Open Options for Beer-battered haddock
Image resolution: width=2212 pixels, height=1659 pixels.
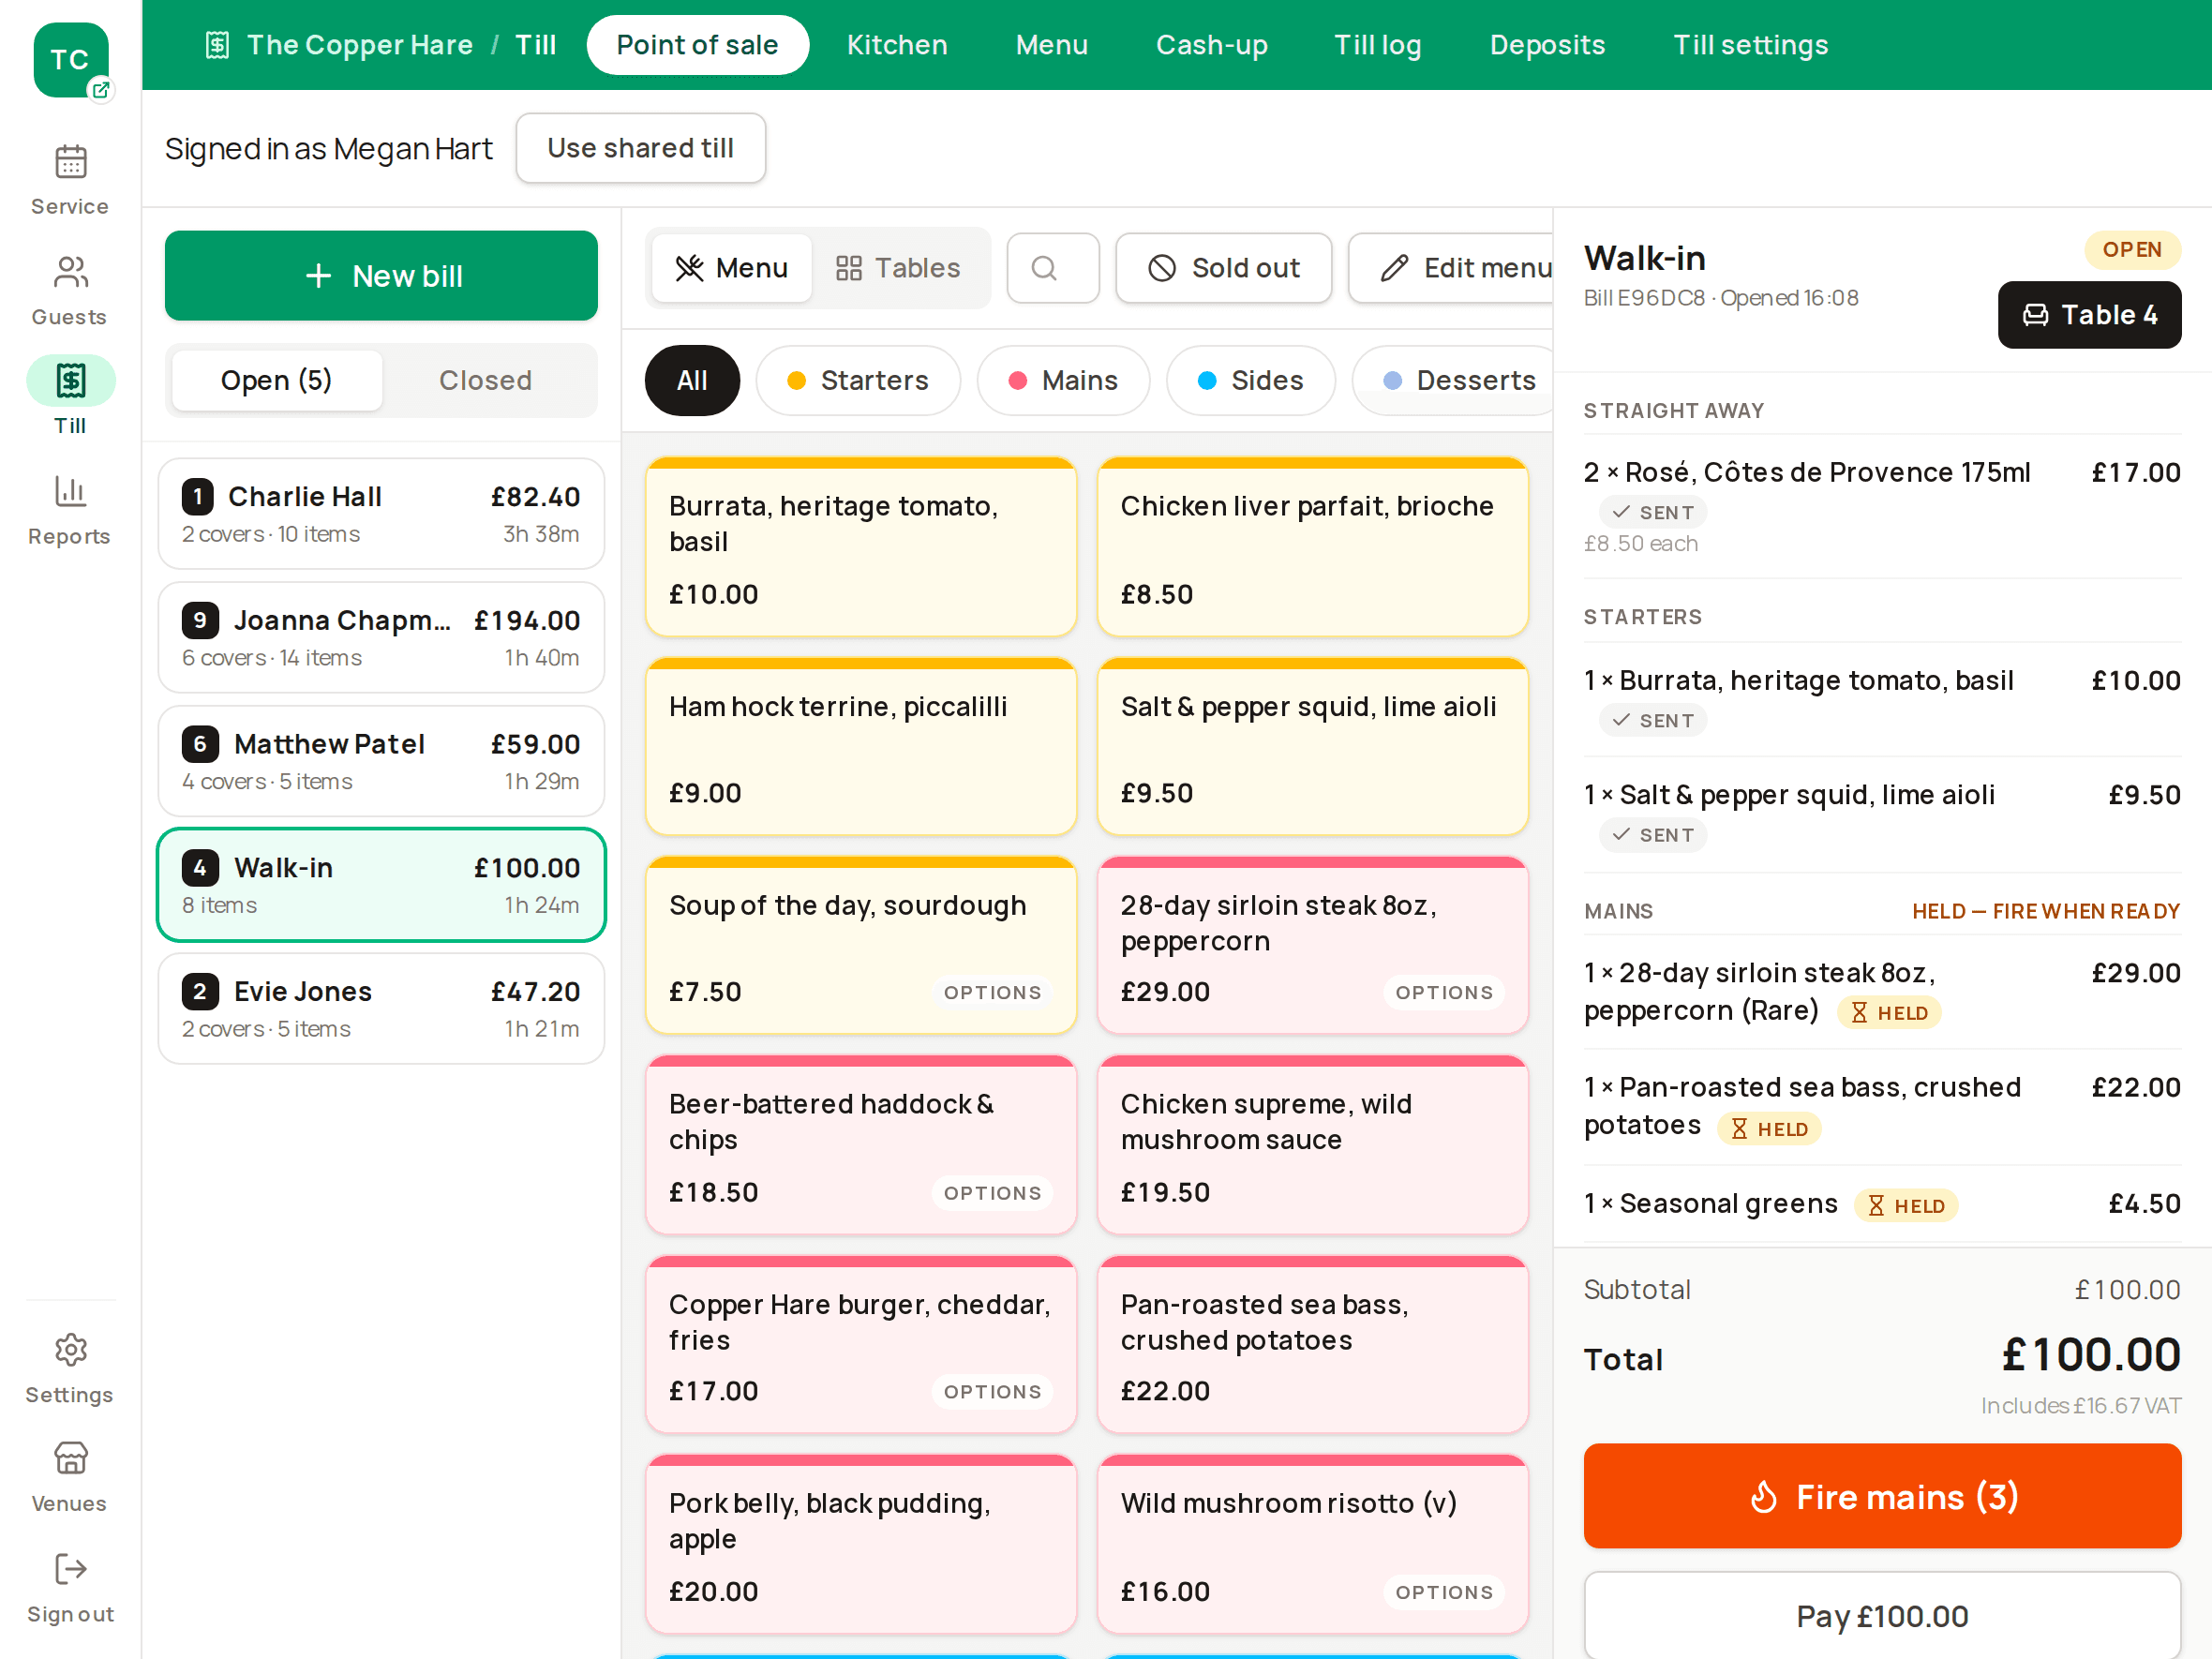(992, 1192)
